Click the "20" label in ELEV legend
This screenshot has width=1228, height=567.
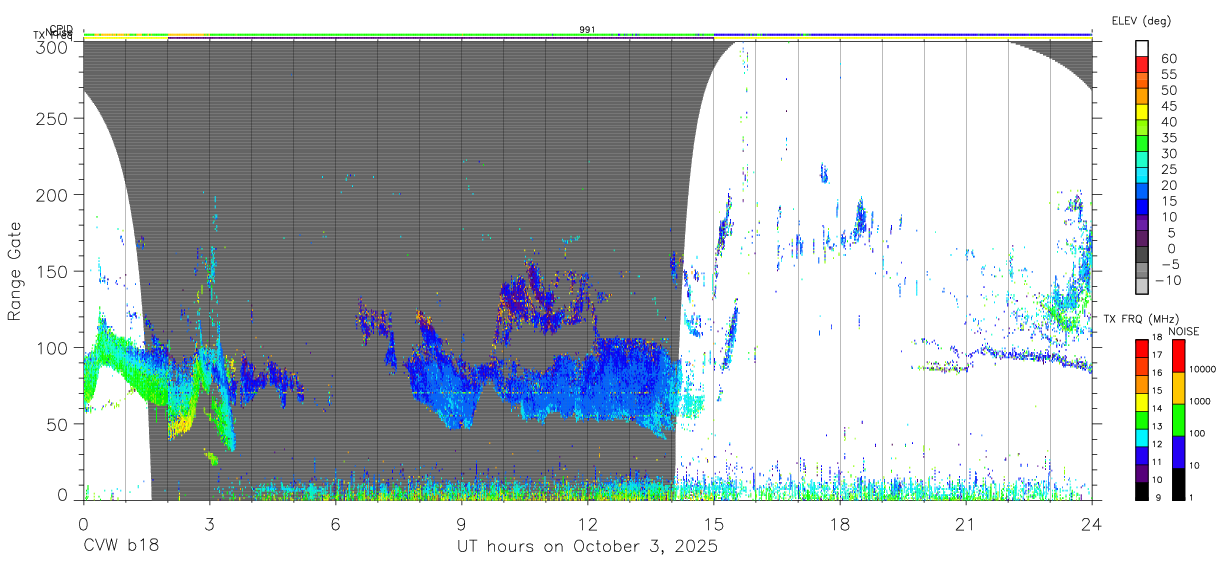click(x=1167, y=186)
